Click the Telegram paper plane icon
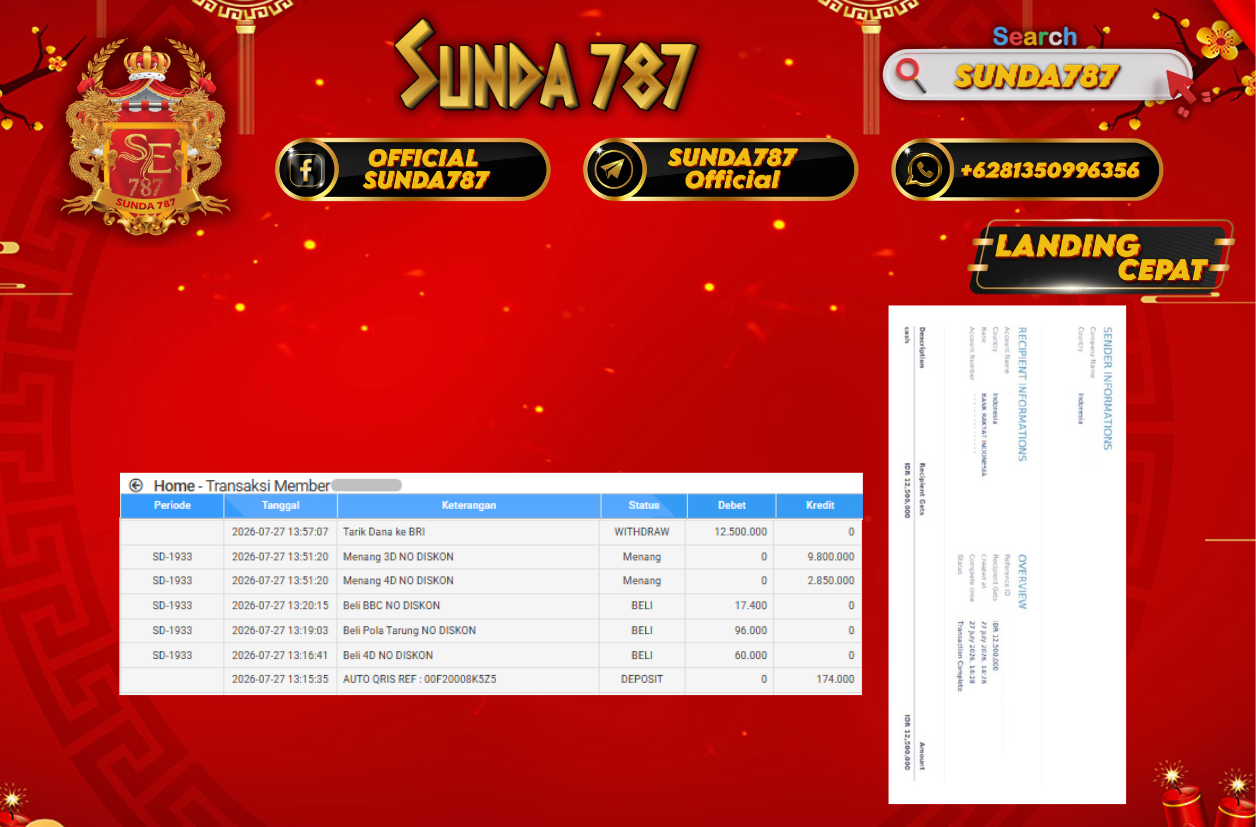Screen dimensions: 1256x827 coord(613,169)
